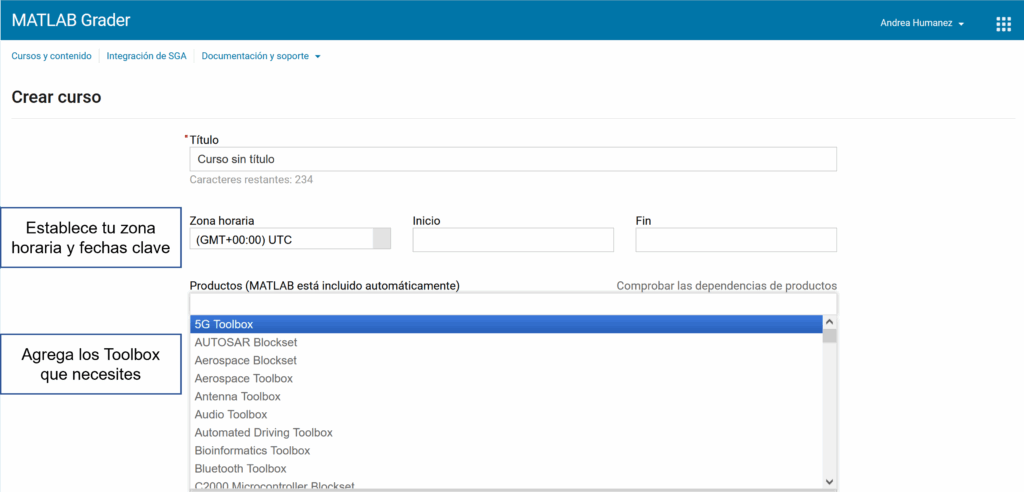Image resolution: width=1024 pixels, height=492 pixels.
Task: Open Comprobar las dependencias de productos
Action: point(727,286)
